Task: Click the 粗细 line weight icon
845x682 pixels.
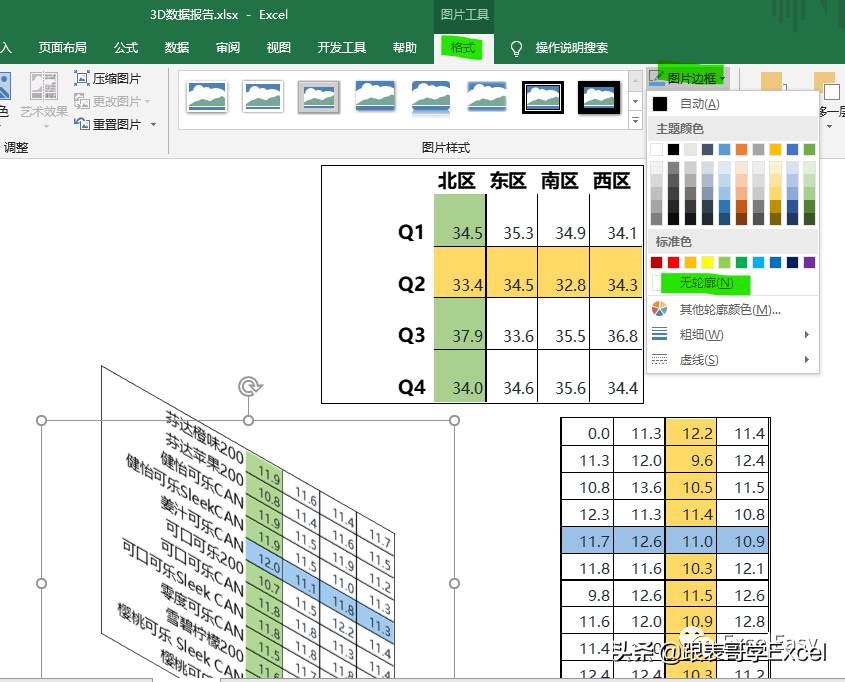Action: point(660,334)
